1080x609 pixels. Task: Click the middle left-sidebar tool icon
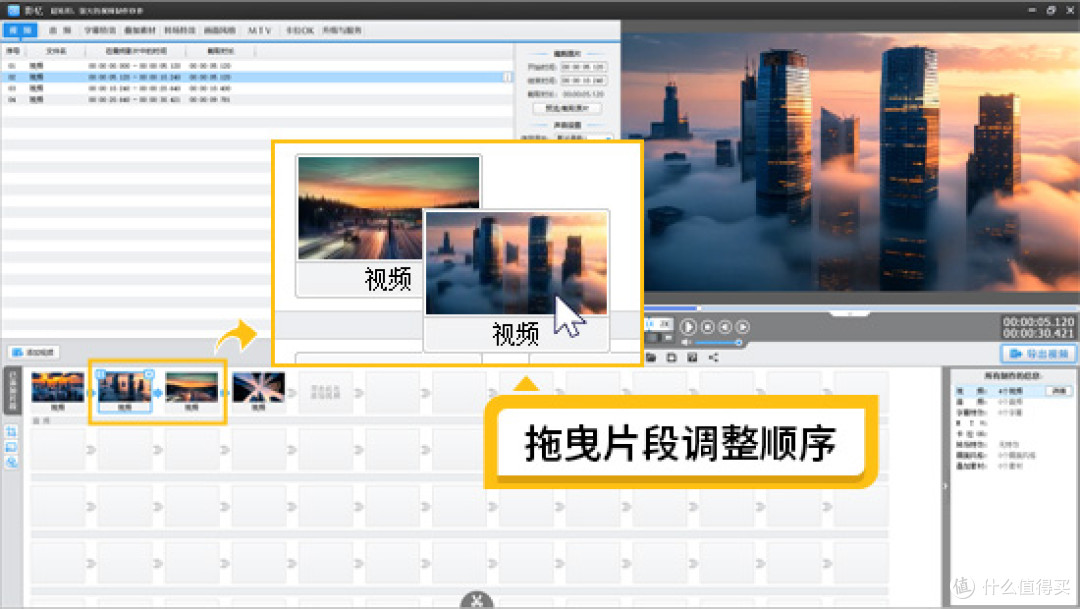click(x=12, y=447)
